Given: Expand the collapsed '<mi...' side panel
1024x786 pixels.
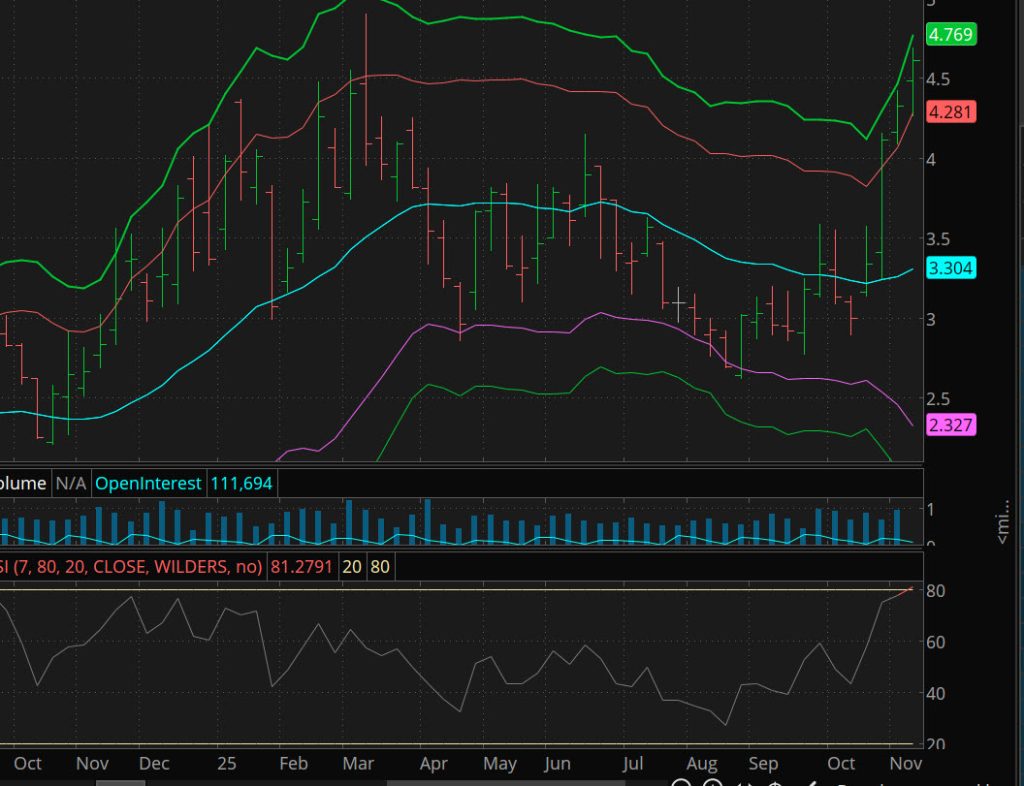Looking at the screenshot, I should [x=1003, y=522].
